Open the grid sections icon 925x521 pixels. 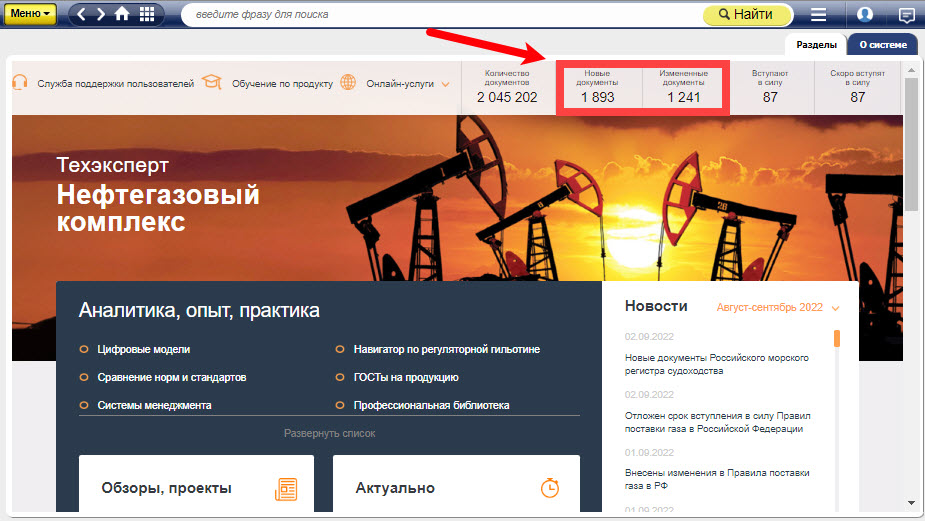click(x=147, y=14)
